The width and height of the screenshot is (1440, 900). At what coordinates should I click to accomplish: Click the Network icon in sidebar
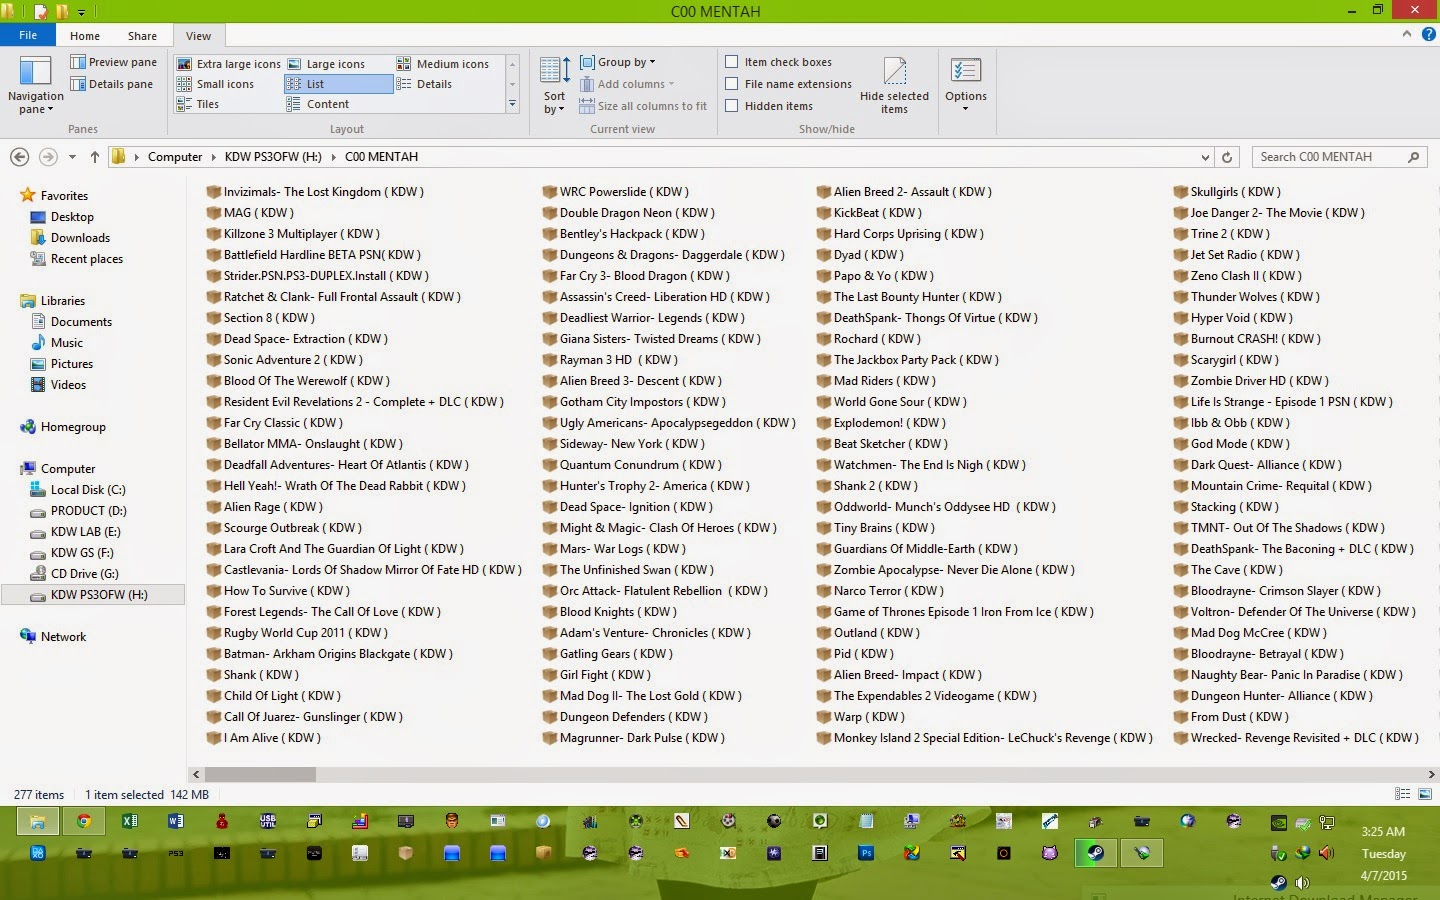28,637
